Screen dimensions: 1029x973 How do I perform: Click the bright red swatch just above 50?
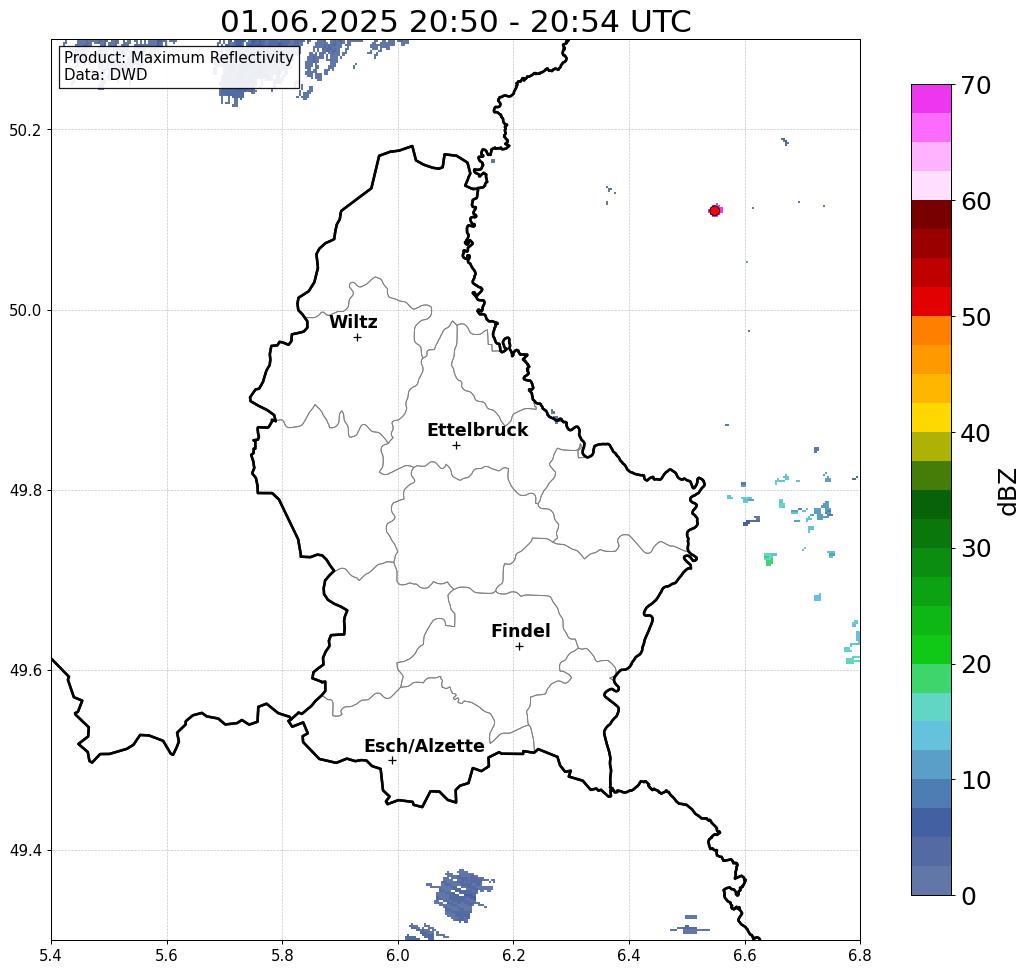click(931, 301)
